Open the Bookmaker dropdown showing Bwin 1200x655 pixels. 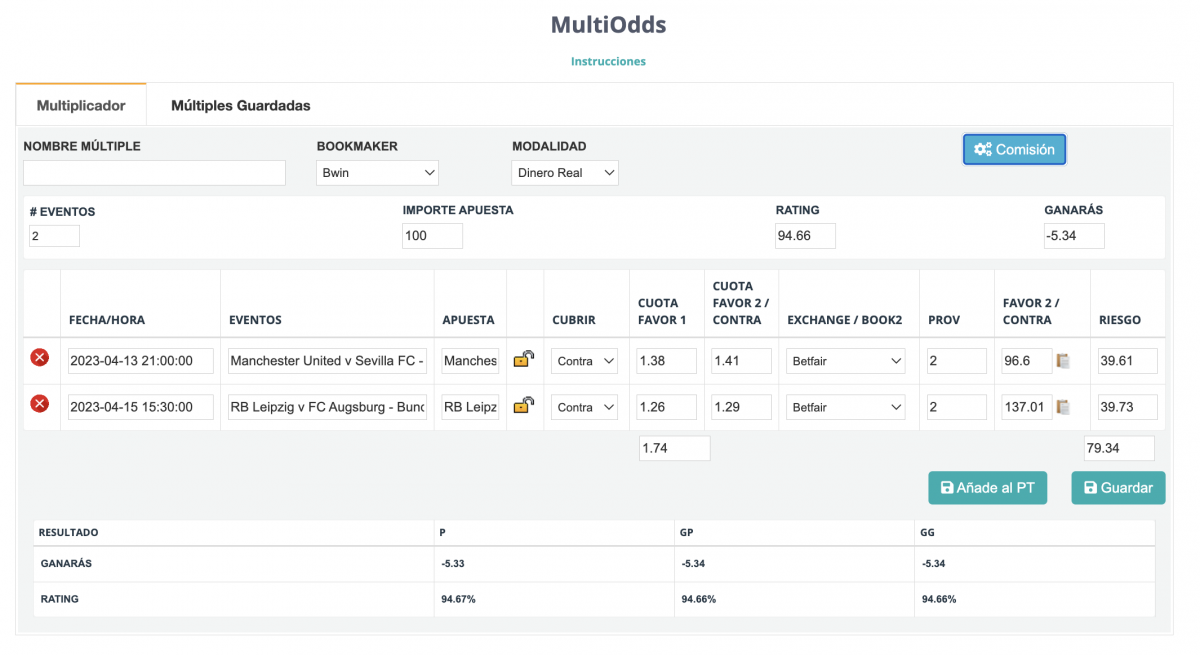(x=378, y=173)
